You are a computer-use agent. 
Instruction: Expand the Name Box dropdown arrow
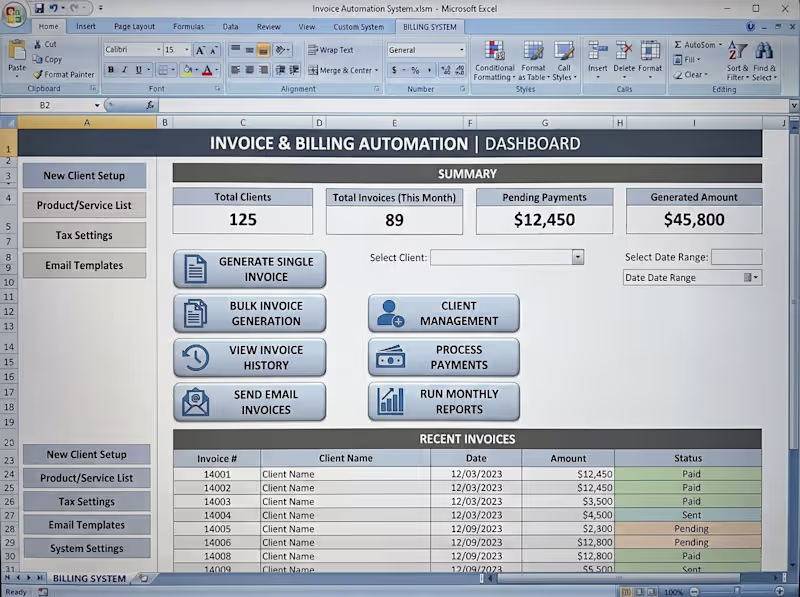[96, 105]
